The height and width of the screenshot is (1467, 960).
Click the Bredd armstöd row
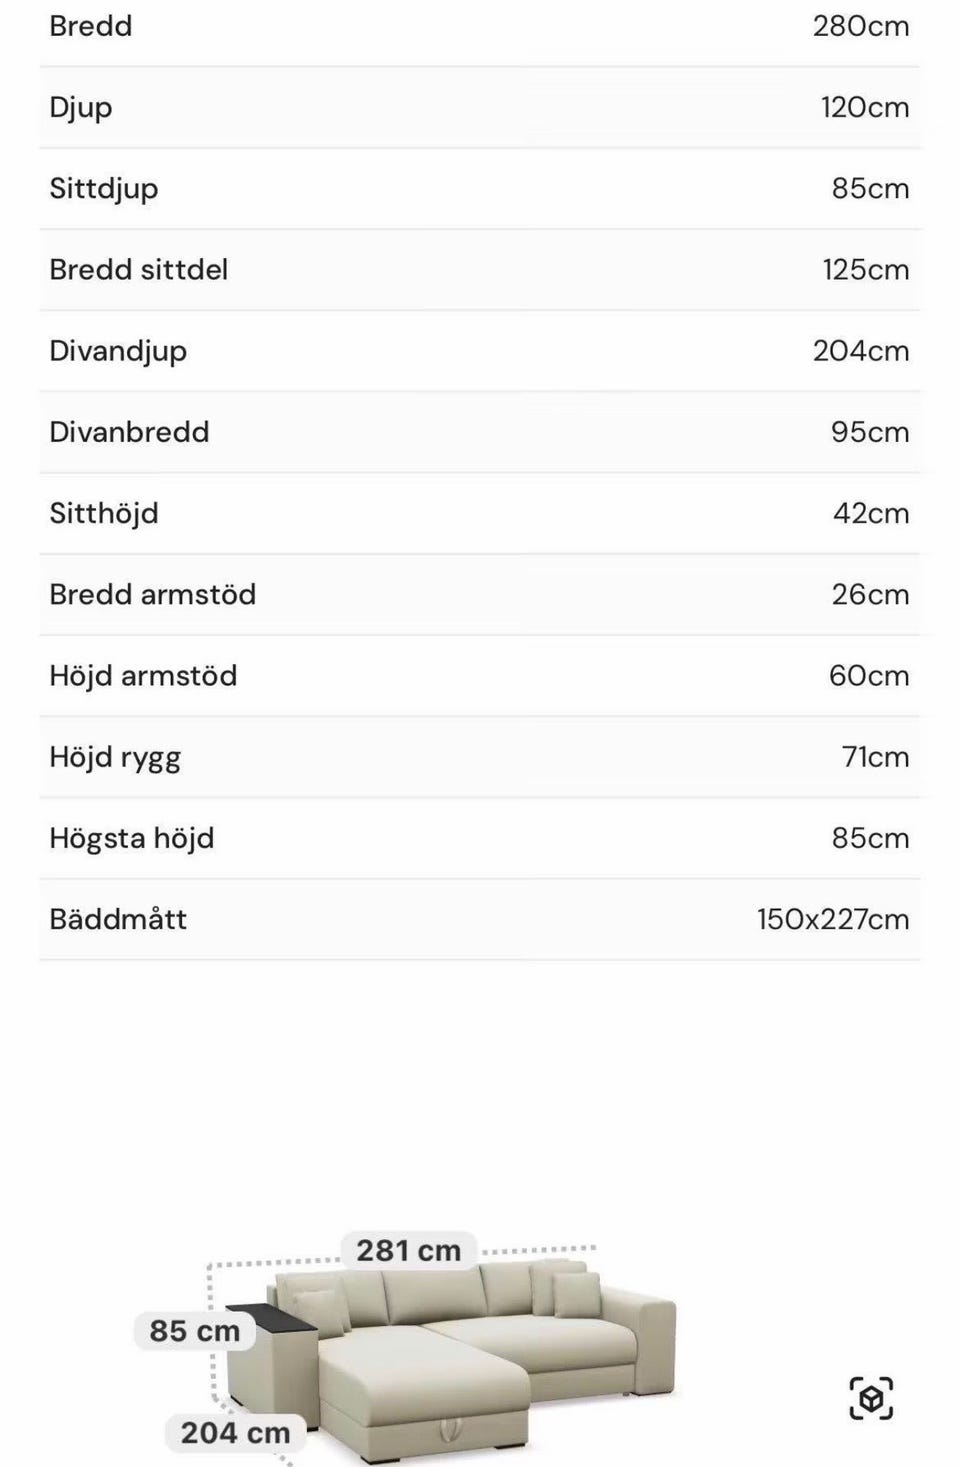coord(480,595)
